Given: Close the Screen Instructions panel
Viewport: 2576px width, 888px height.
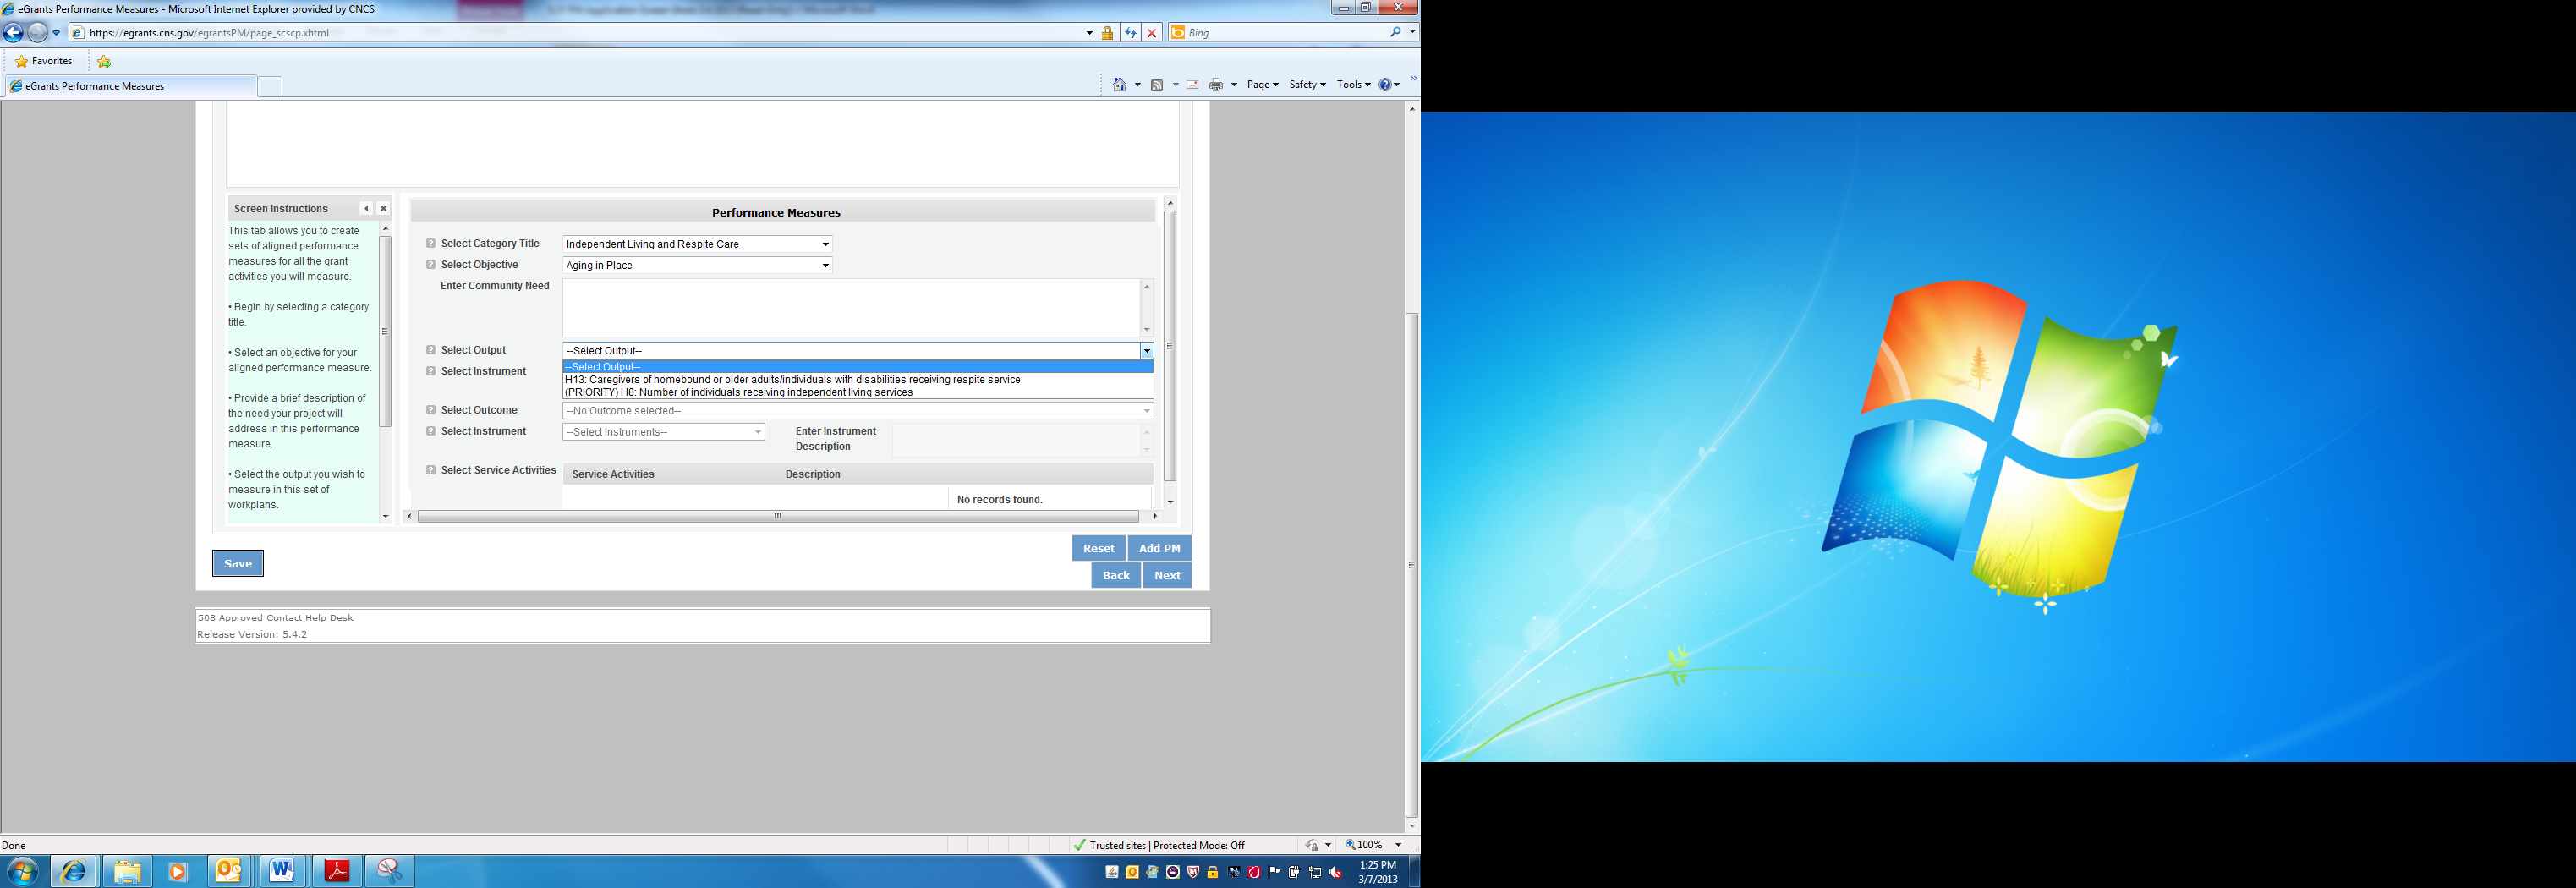Looking at the screenshot, I should point(383,209).
